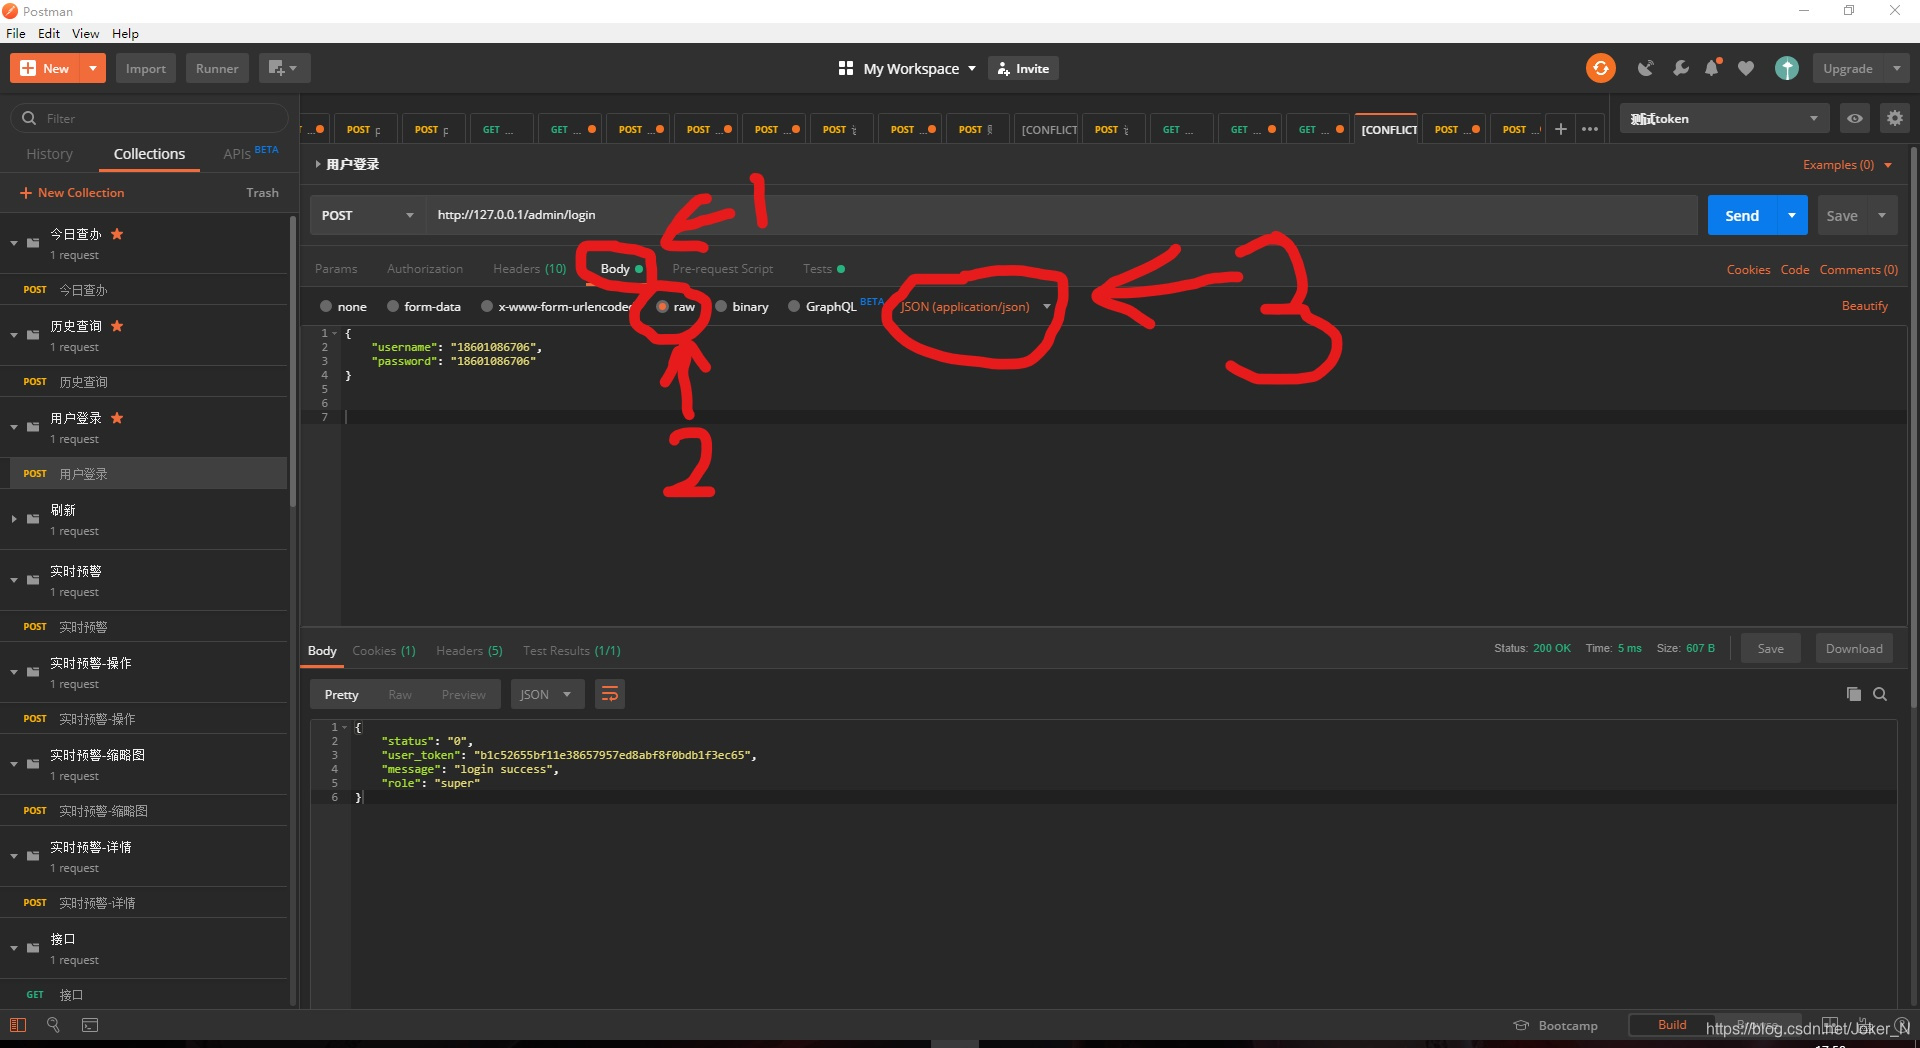Open Bootcamp from the status bar
Viewport: 1920px width, 1048px height.
[x=1566, y=1025]
